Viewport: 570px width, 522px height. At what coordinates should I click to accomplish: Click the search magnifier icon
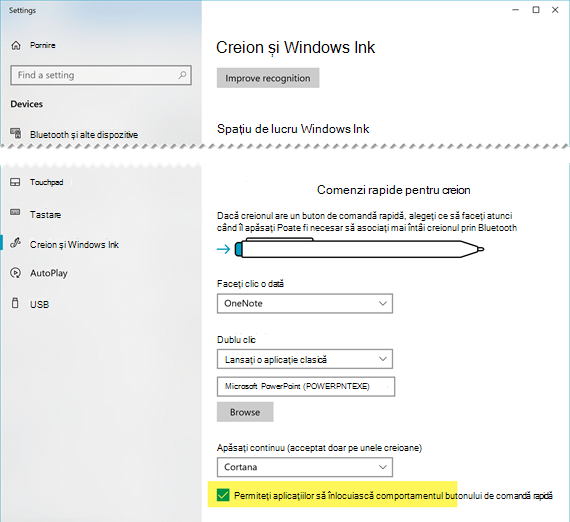[182, 75]
